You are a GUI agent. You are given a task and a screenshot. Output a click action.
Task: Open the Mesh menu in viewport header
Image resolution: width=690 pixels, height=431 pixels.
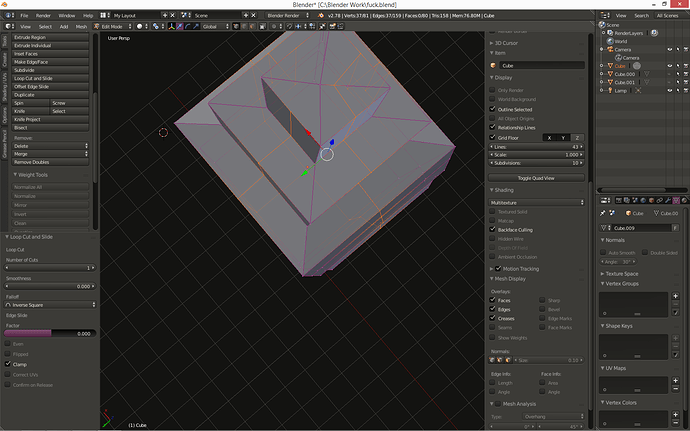pyautogui.click(x=81, y=27)
